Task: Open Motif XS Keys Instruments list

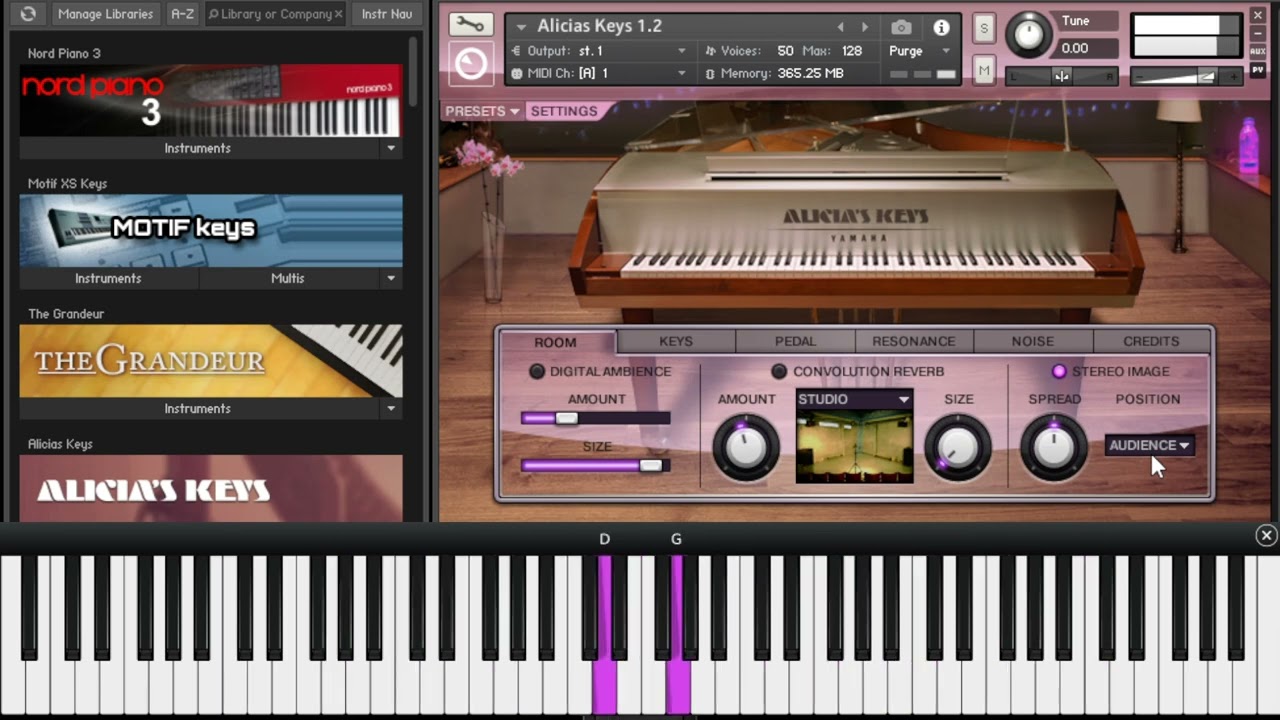Action: (108, 278)
